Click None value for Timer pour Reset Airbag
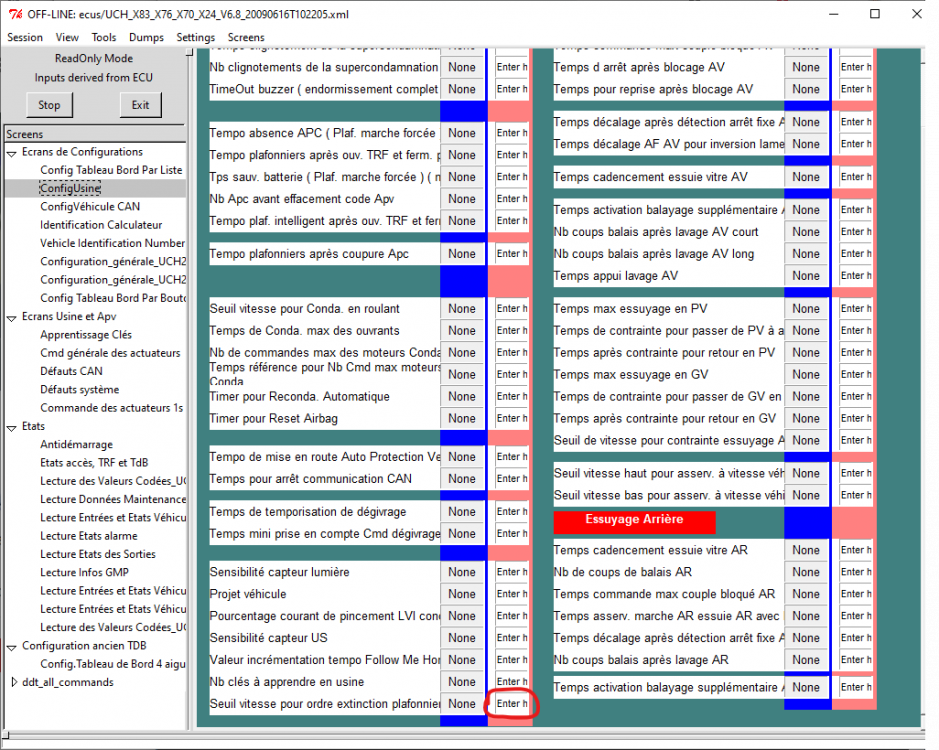The image size is (939, 750). (462, 418)
